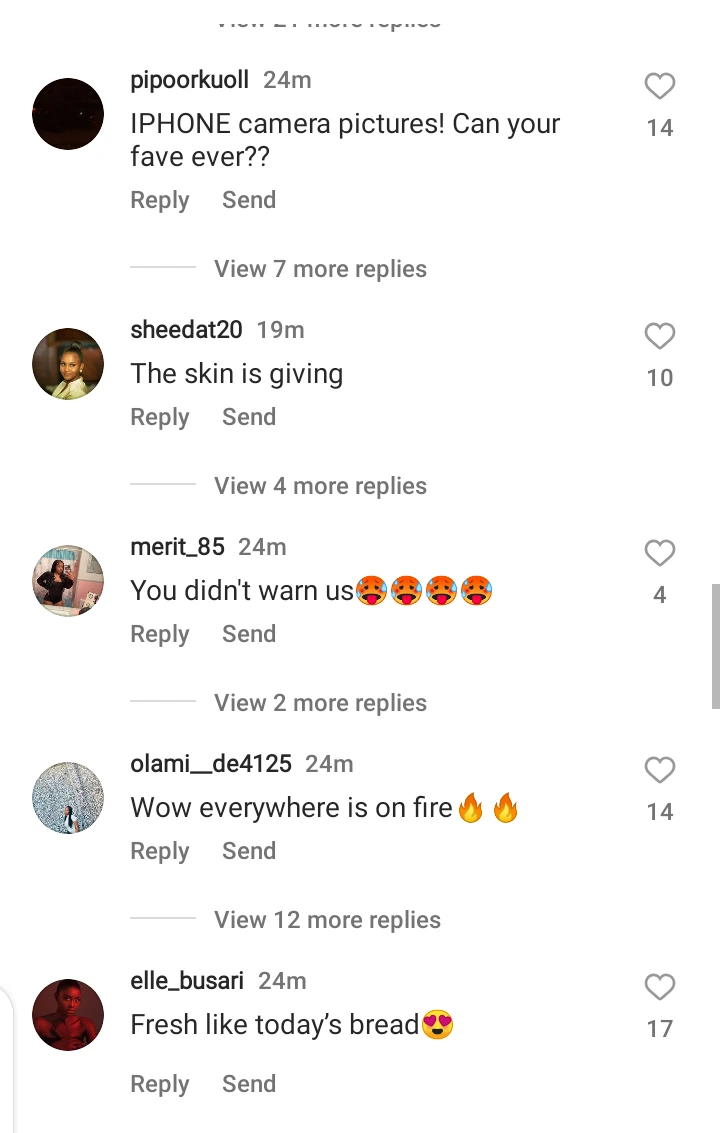Screen dimensions: 720x1133
Task: Heart olami__de4125's fire comment
Action: [659, 771]
